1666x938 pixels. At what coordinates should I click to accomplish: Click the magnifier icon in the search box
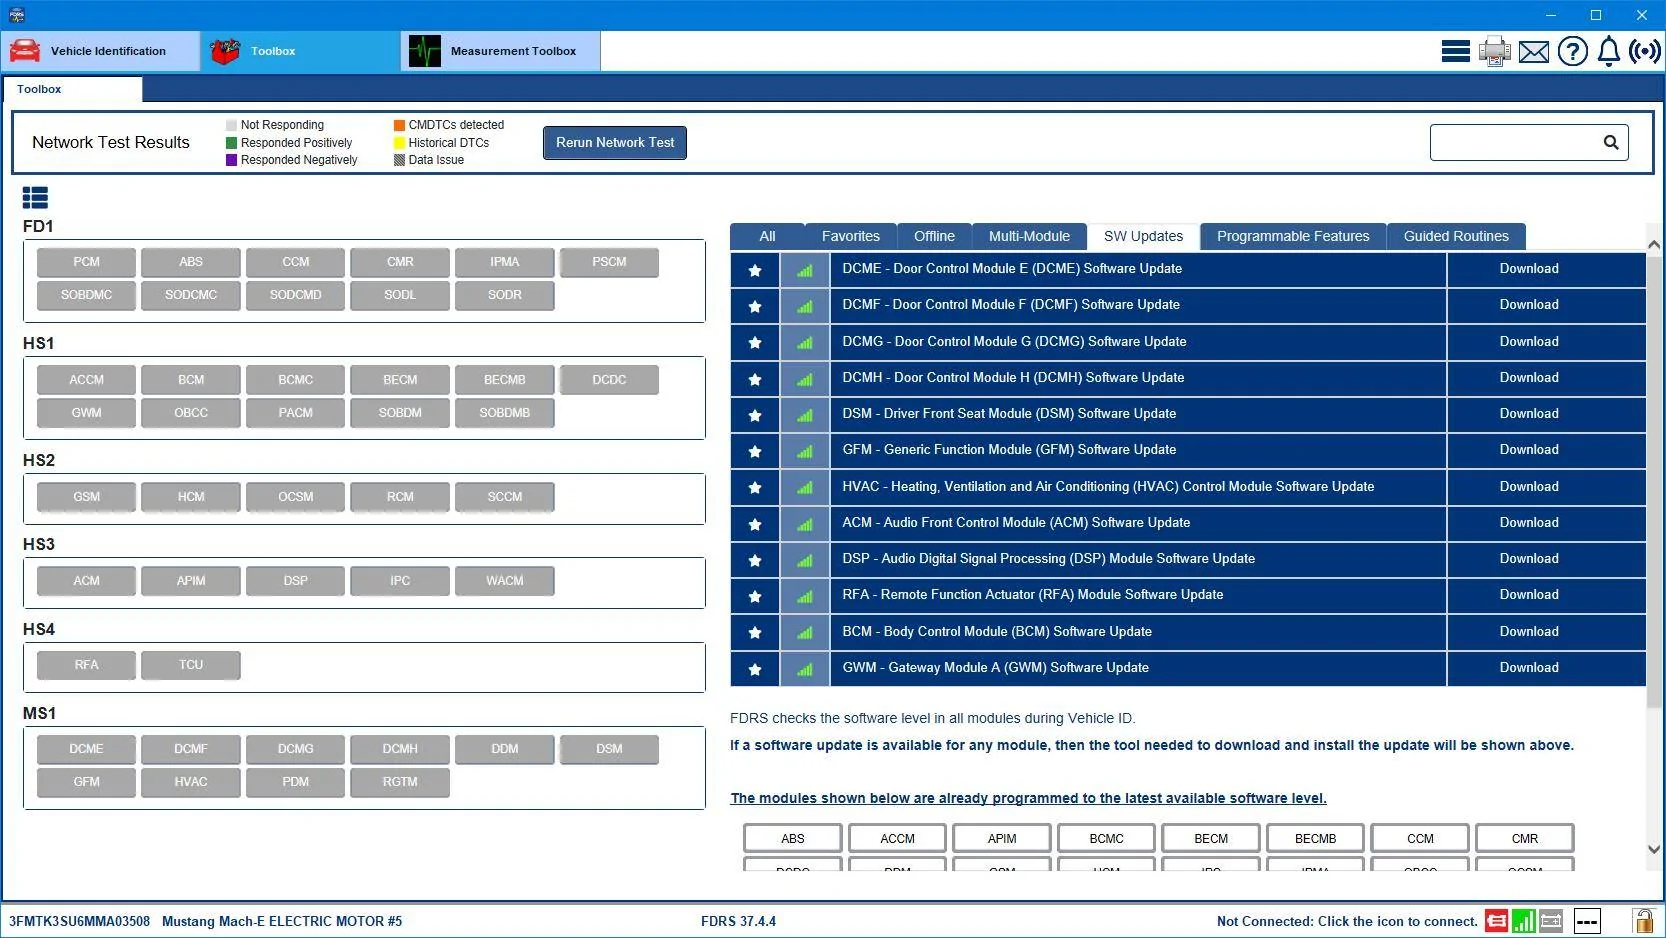1611,143
